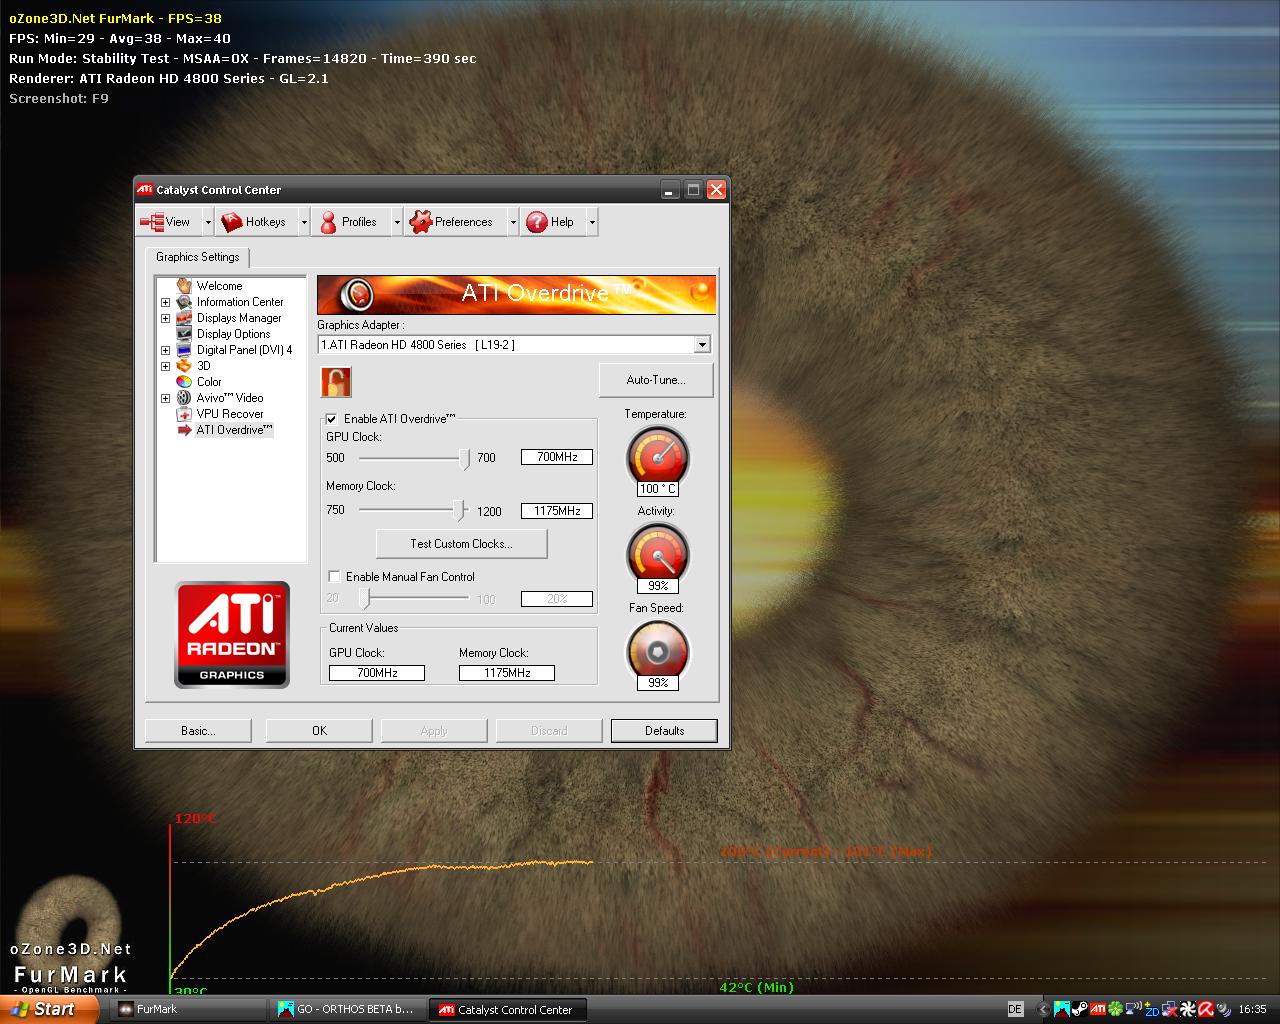
Task: Click the volume speaker tray icon
Action: tap(1224, 1010)
